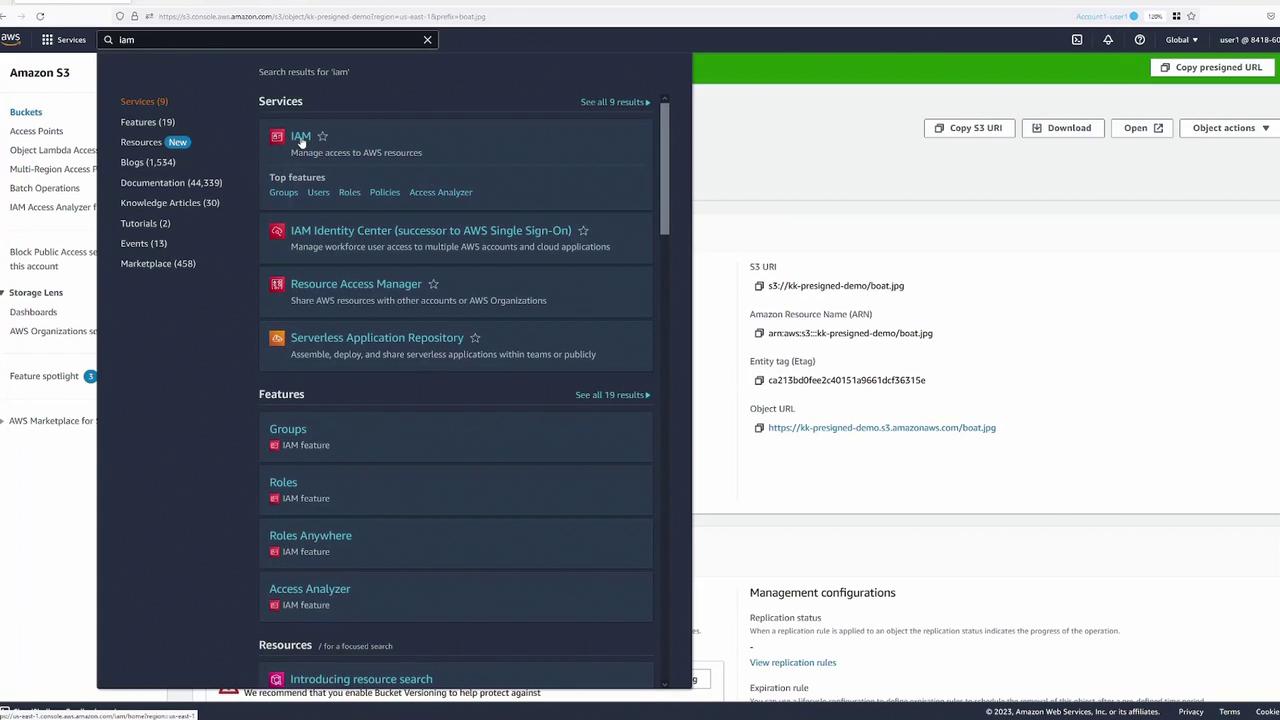This screenshot has width=1280, height=720.
Task: Click the Copy presigned URL button
Action: (x=1211, y=67)
